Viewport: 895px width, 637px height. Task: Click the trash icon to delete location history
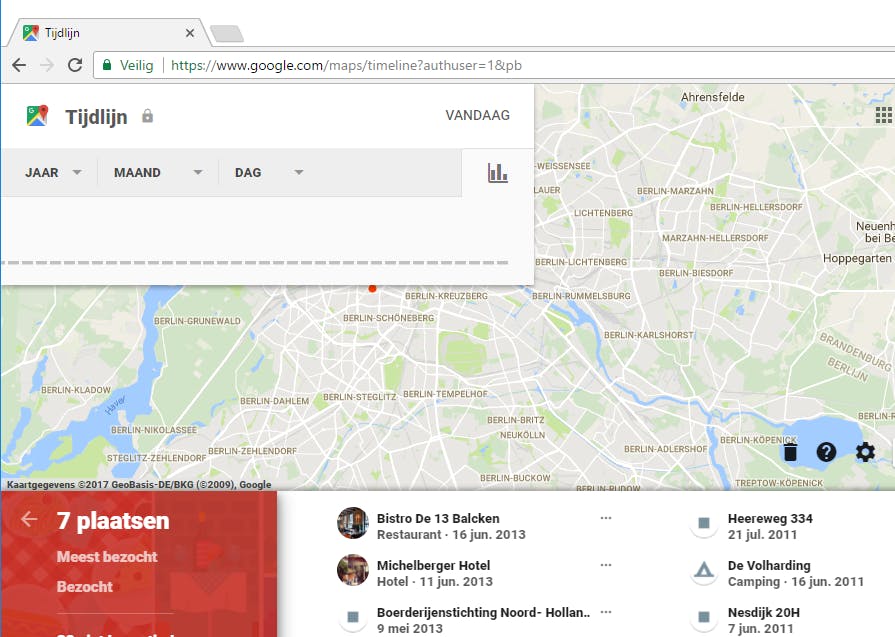click(x=790, y=452)
